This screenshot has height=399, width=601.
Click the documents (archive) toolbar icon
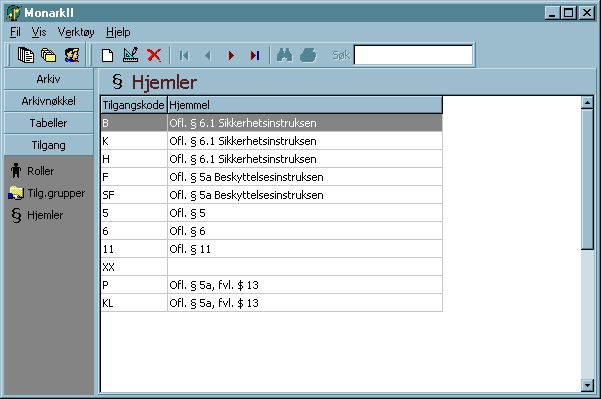click(26, 55)
